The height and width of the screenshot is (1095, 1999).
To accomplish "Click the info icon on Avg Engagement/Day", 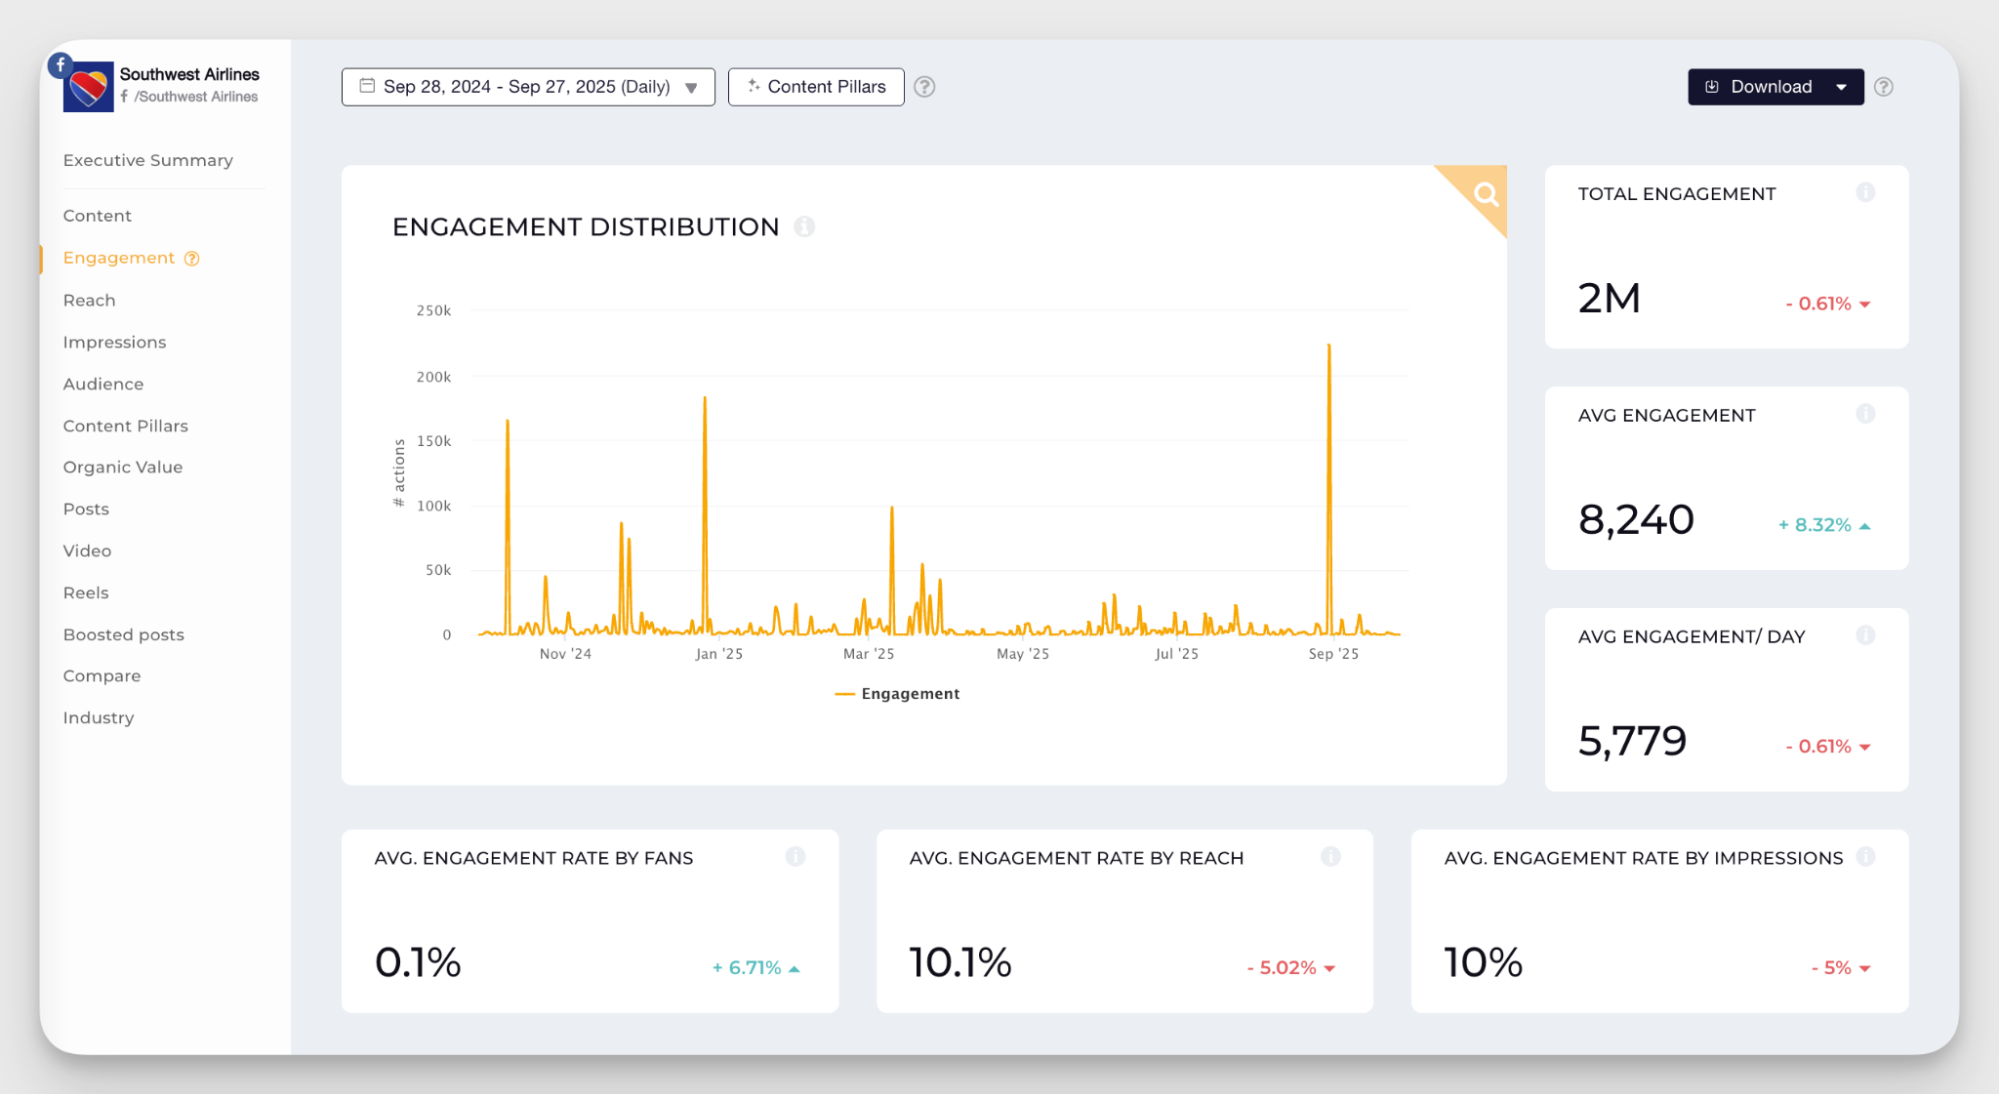I will 1865,635.
